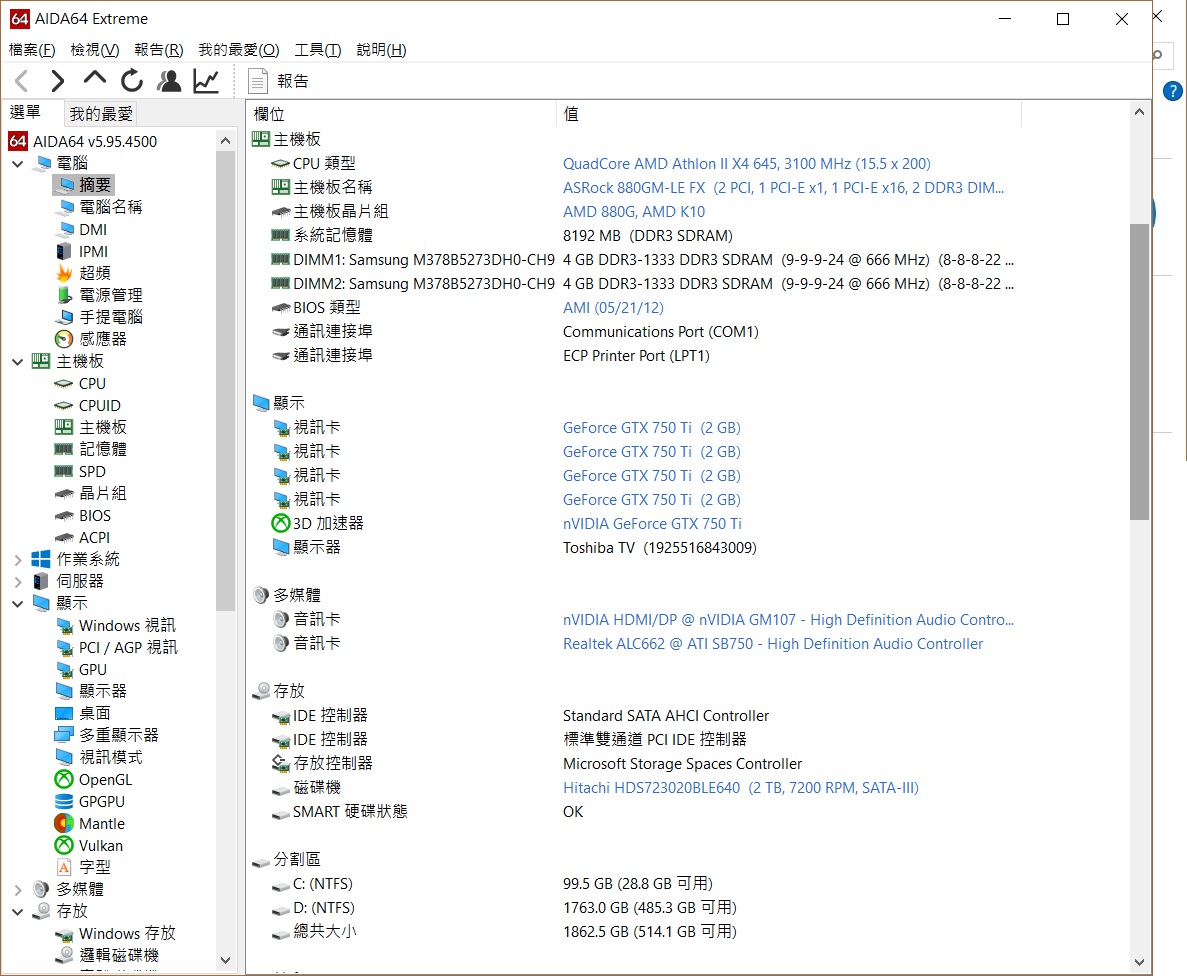Select the 字型 font icon in tree
The width and height of the screenshot is (1187, 976).
point(64,868)
